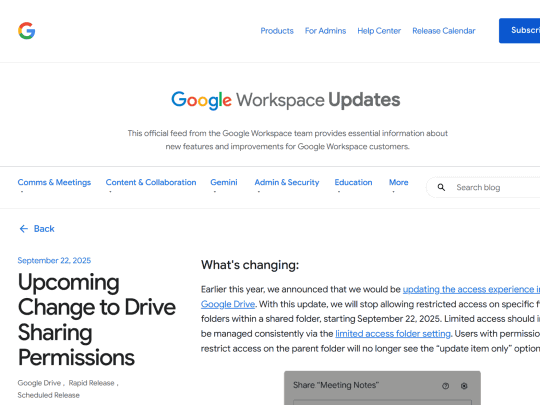Screen dimensions: 540x405
Task: Open the Release Calendar link
Action: 444,31
